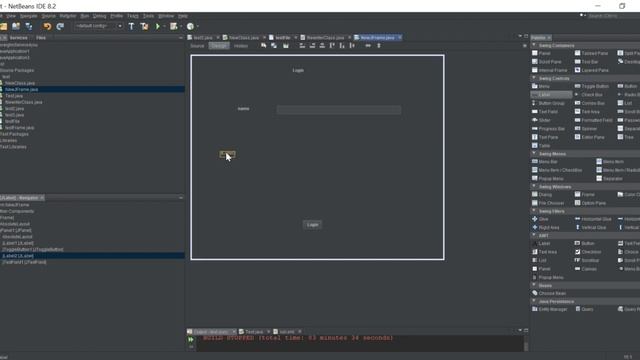Collapse the Beans palette category
640x360 pixels.
[x=534, y=285]
